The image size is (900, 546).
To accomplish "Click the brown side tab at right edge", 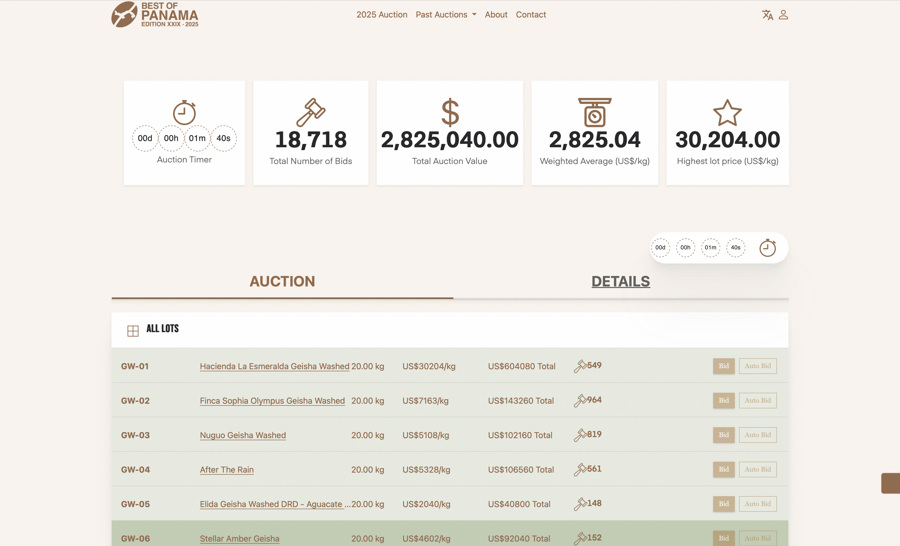I will 890,483.
